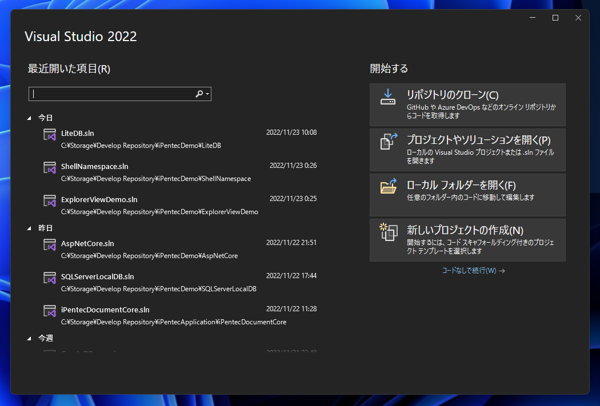Open ShellNamespace.sln from recent list
This screenshot has width=600, height=406.
click(x=180, y=172)
